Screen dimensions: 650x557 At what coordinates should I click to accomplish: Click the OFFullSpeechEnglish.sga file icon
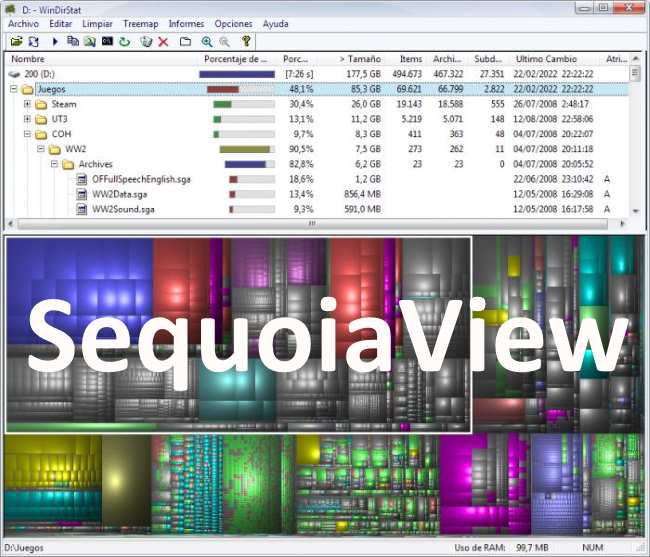click(x=82, y=179)
